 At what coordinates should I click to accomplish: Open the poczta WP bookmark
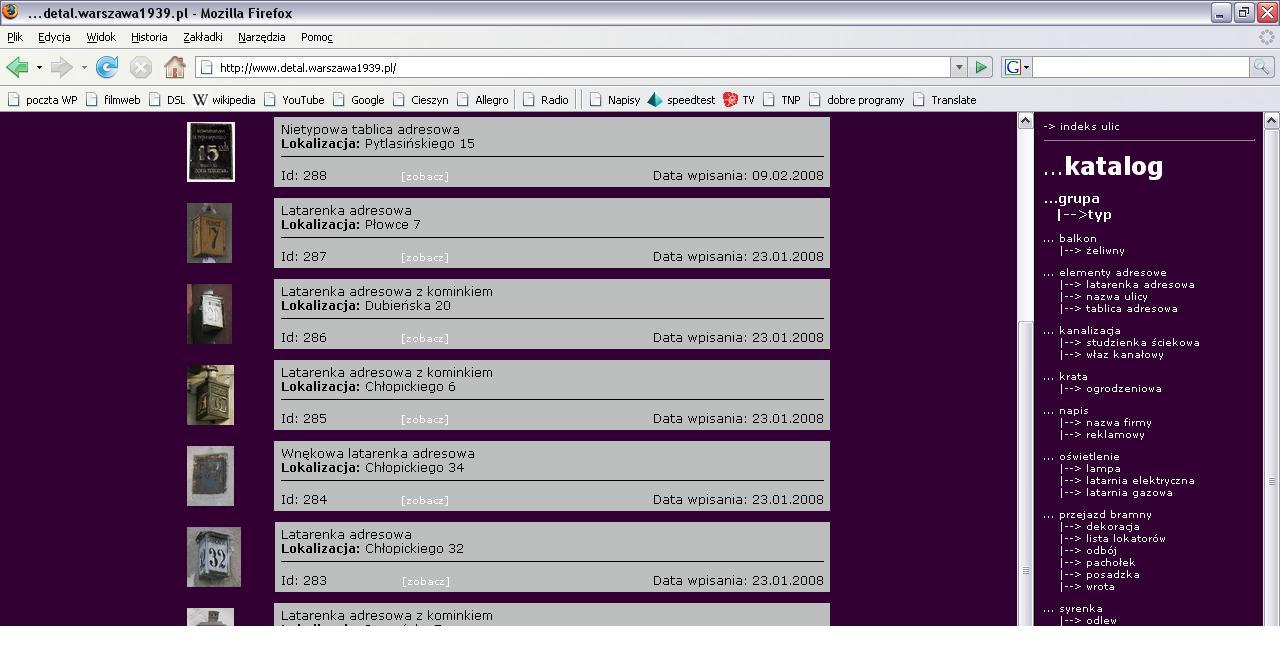click(x=42, y=100)
